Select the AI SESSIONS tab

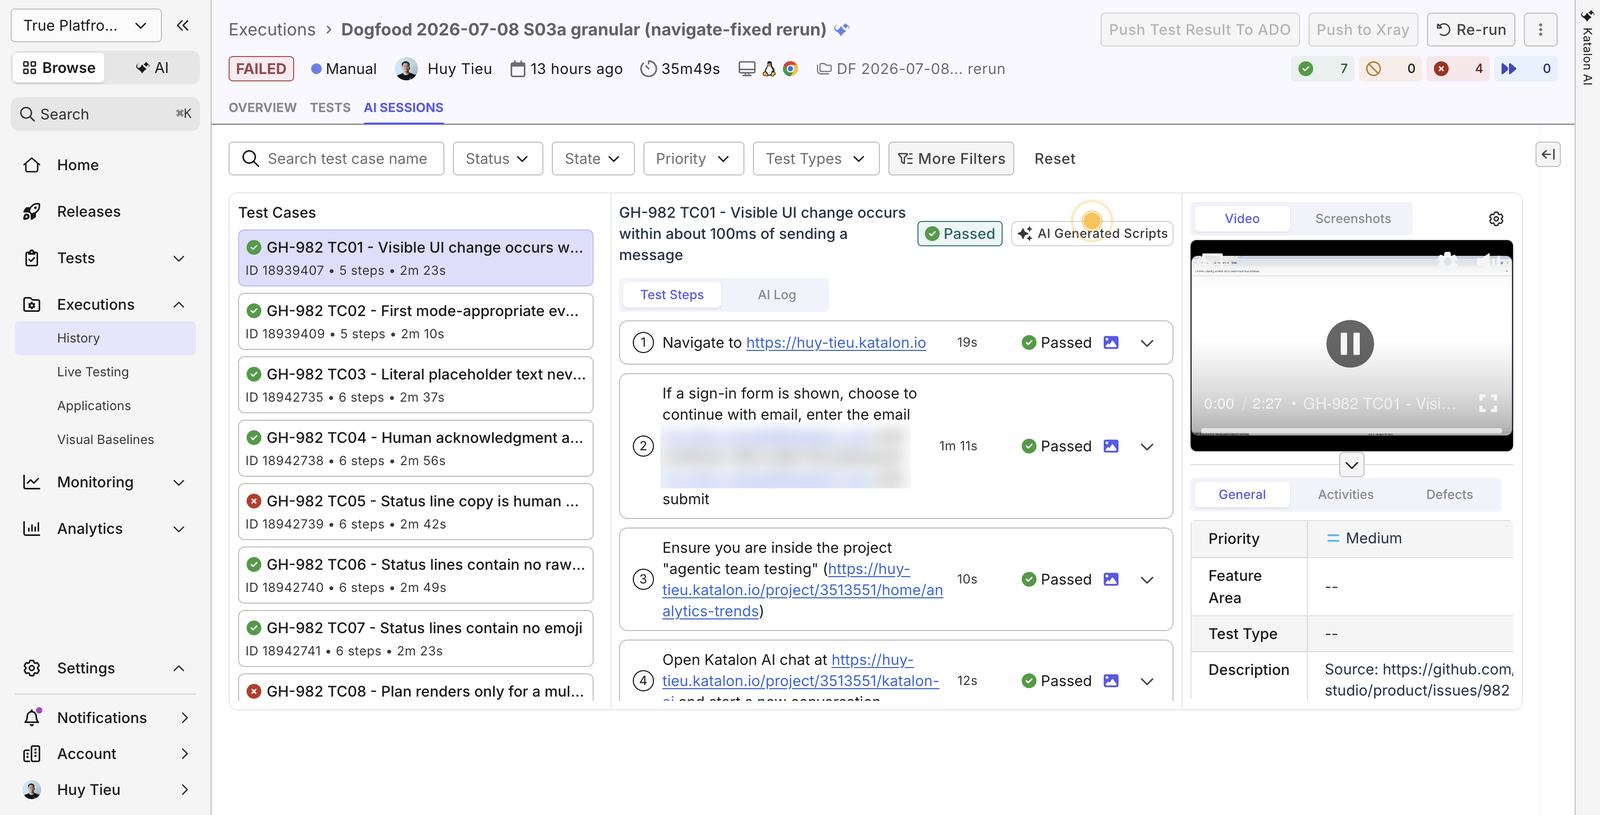(x=403, y=107)
